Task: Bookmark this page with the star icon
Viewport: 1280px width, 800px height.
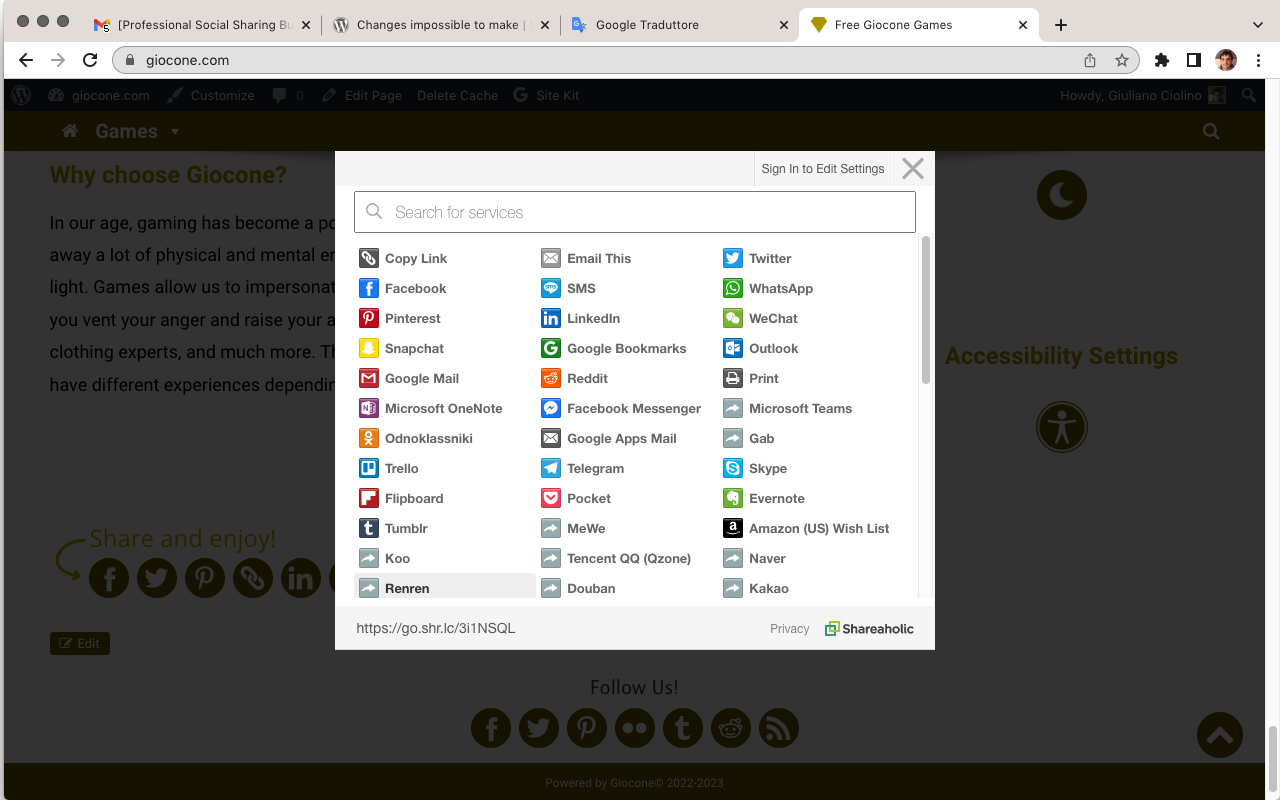Action: (x=1122, y=60)
